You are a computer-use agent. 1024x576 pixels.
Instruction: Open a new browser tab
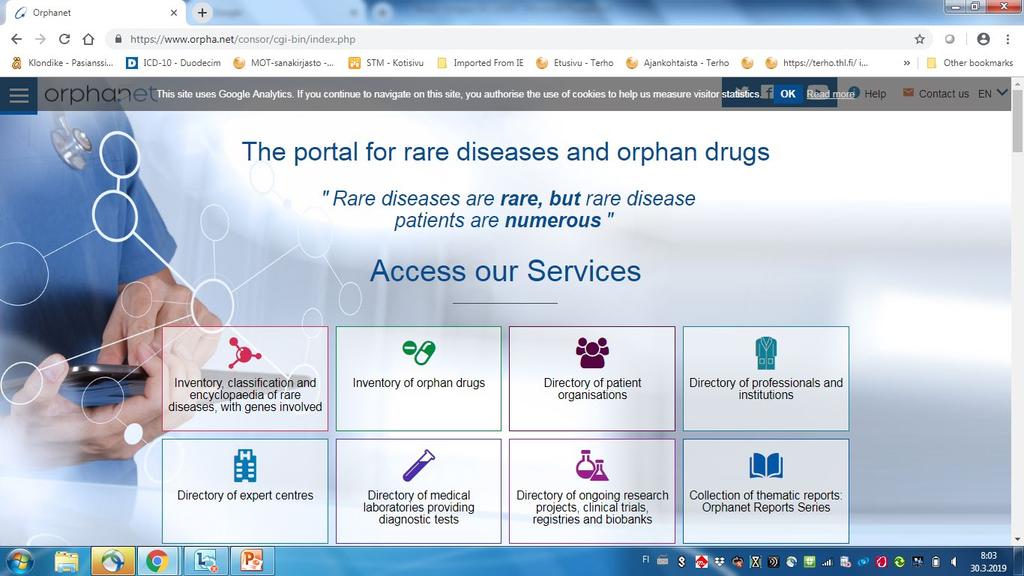pyautogui.click(x=202, y=12)
